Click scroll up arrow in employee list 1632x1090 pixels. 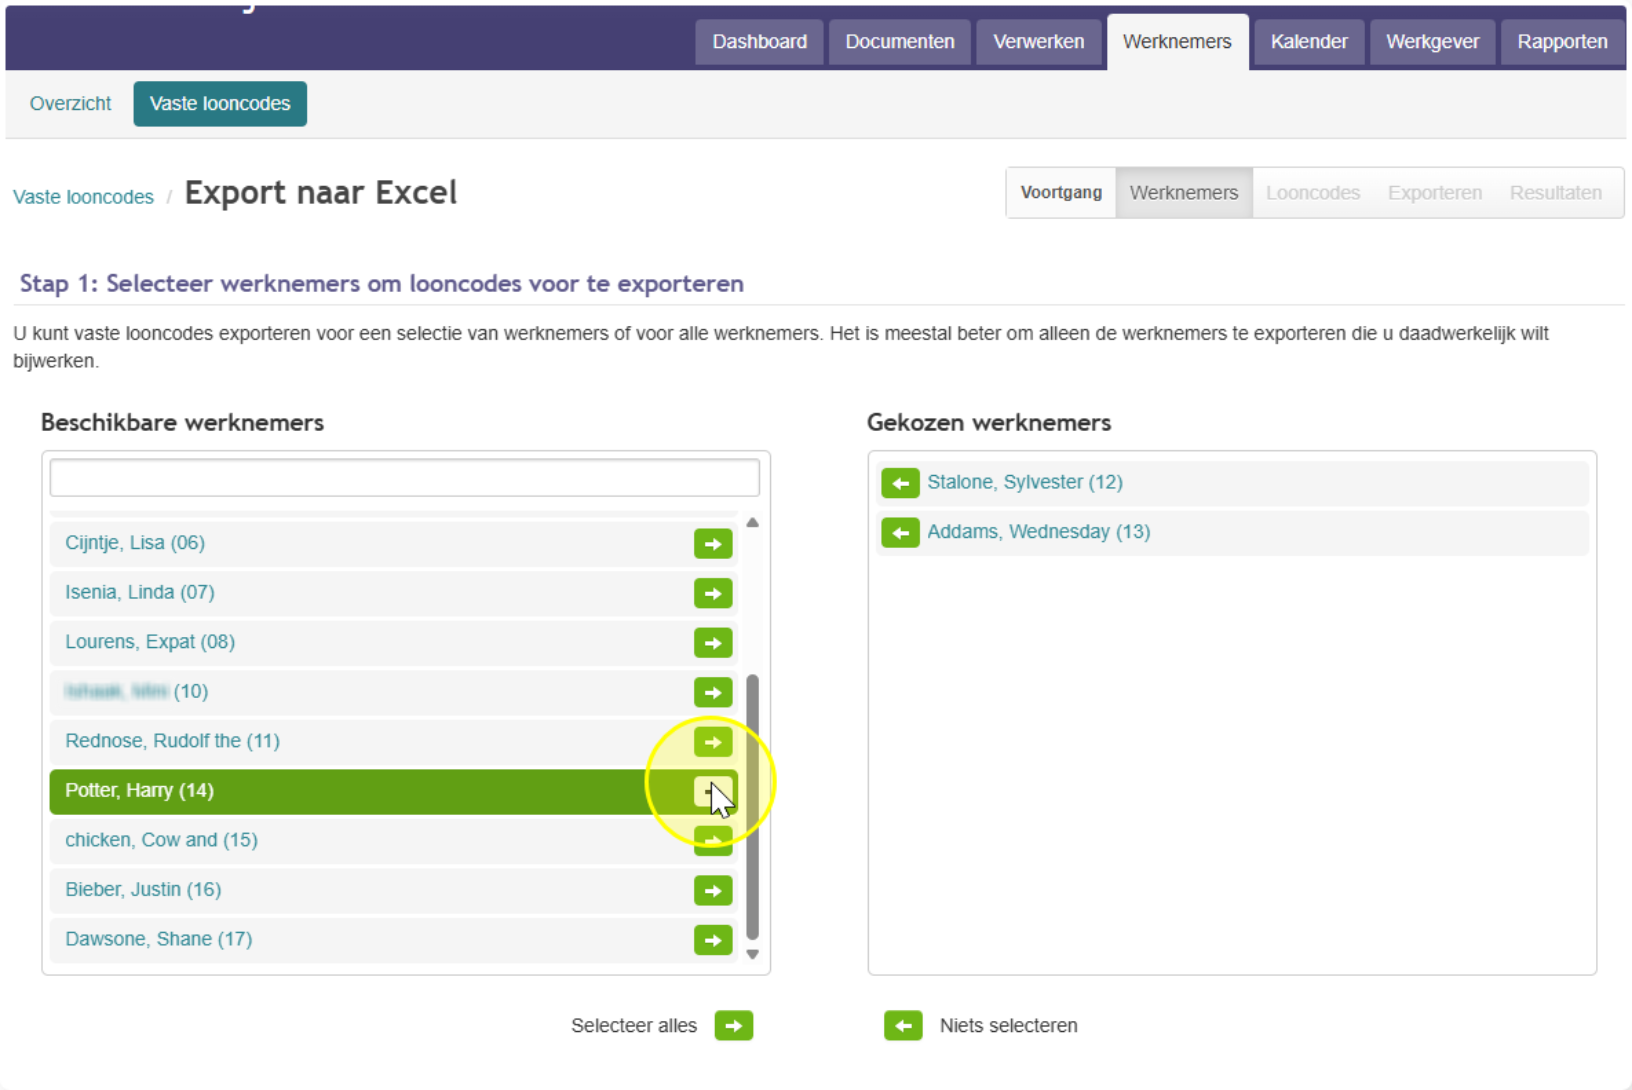tap(753, 523)
